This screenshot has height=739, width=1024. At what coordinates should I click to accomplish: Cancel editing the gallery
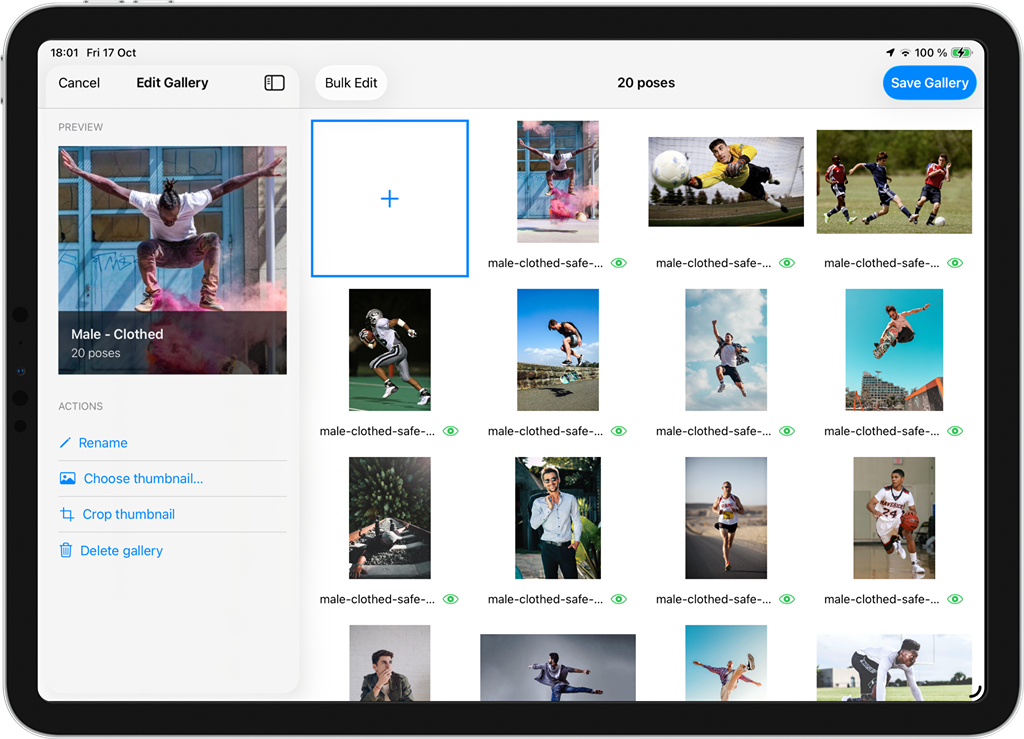[79, 83]
